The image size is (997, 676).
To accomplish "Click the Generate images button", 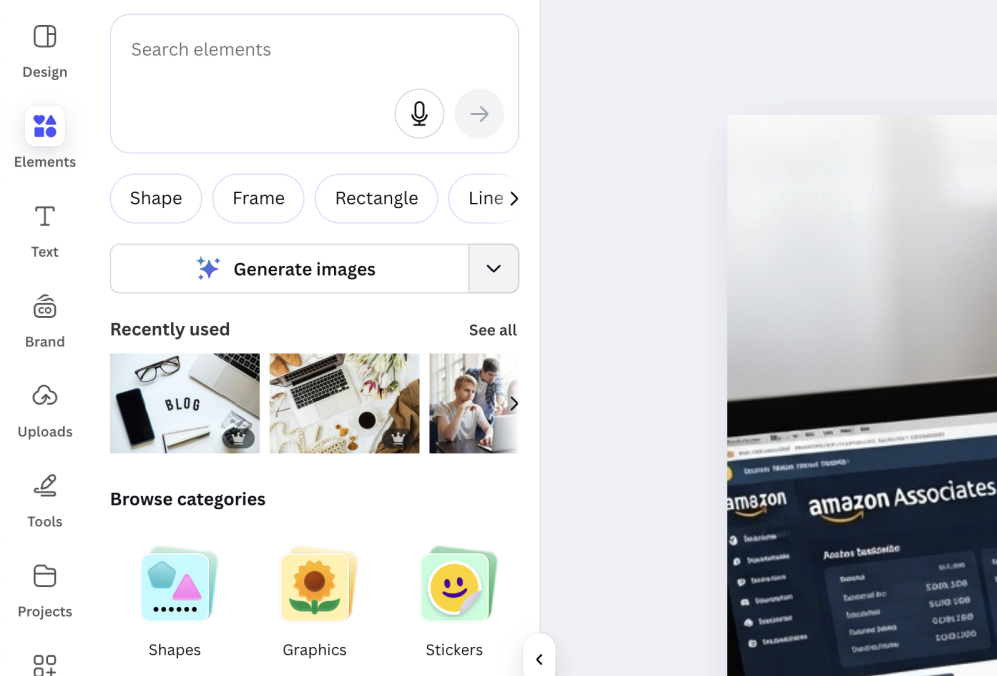I will (289, 268).
